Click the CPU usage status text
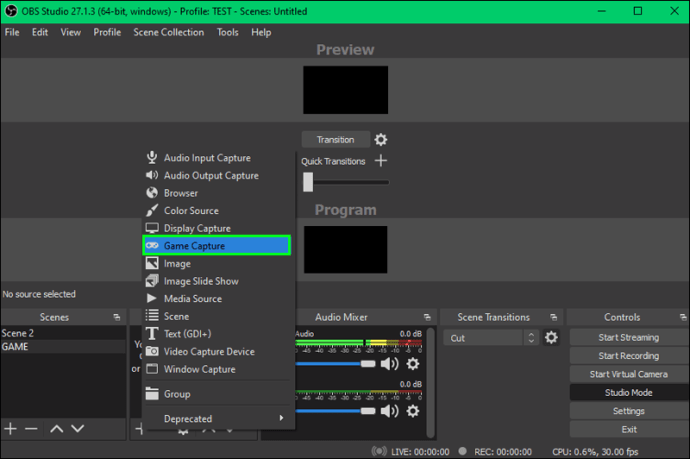The width and height of the screenshot is (690, 459). (595, 452)
